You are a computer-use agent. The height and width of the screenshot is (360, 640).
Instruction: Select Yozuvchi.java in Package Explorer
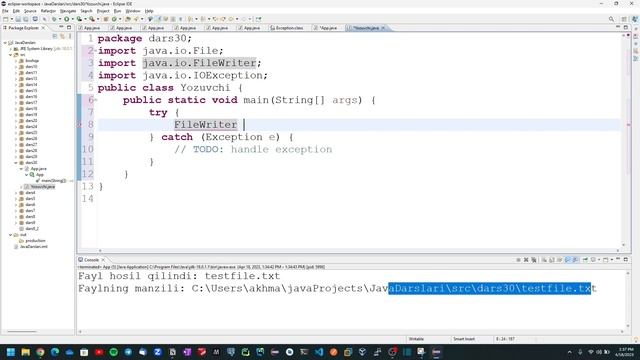40,187
